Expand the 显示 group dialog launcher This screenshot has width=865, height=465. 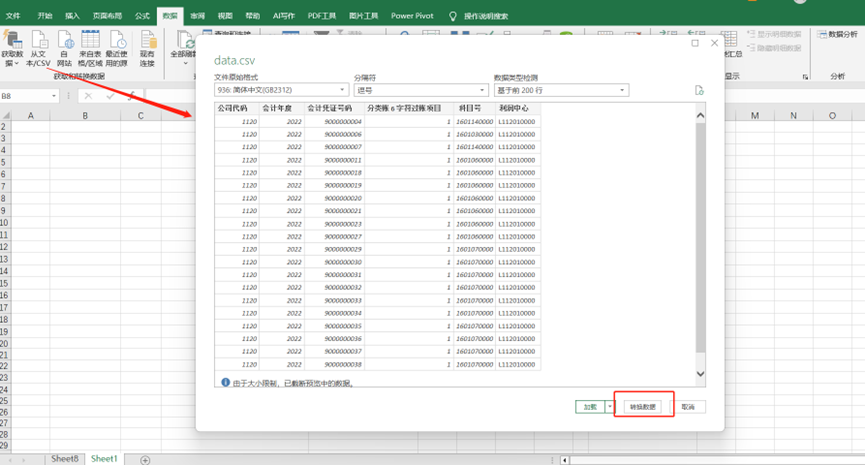click(x=805, y=77)
